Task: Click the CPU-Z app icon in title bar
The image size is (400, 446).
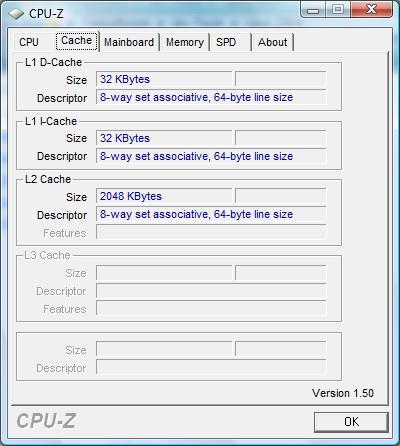Action: [x=16, y=14]
